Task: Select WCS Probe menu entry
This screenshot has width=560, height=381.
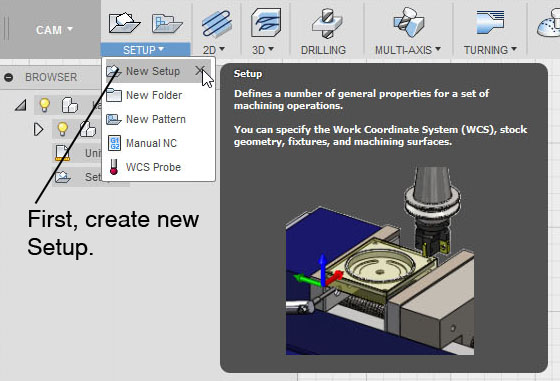Action: point(158,167)
